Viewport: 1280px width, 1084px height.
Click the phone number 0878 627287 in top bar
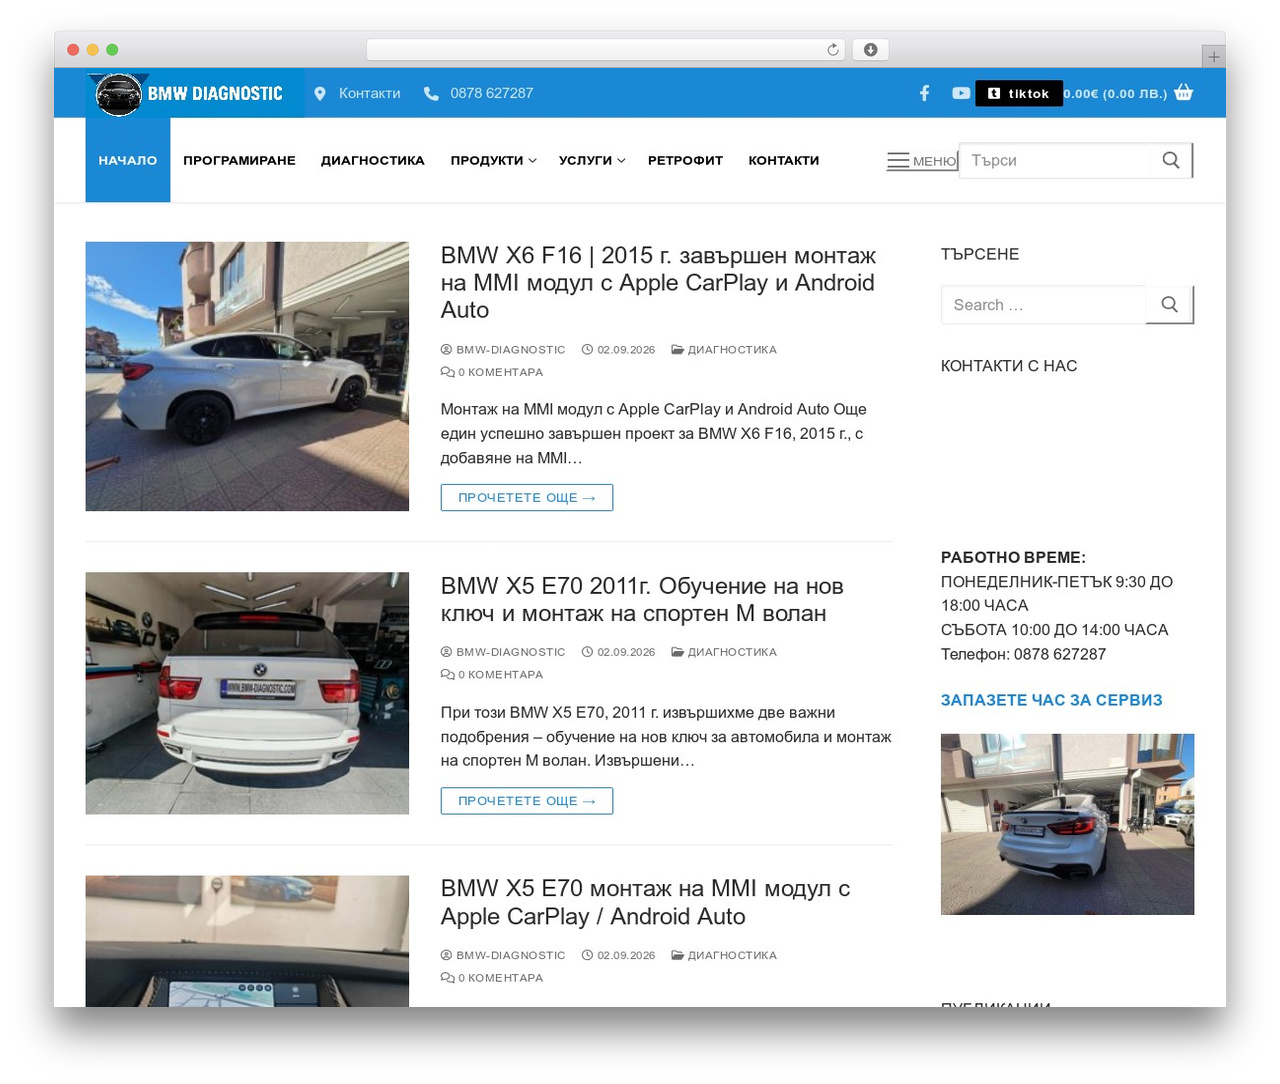tap(491, 93)
